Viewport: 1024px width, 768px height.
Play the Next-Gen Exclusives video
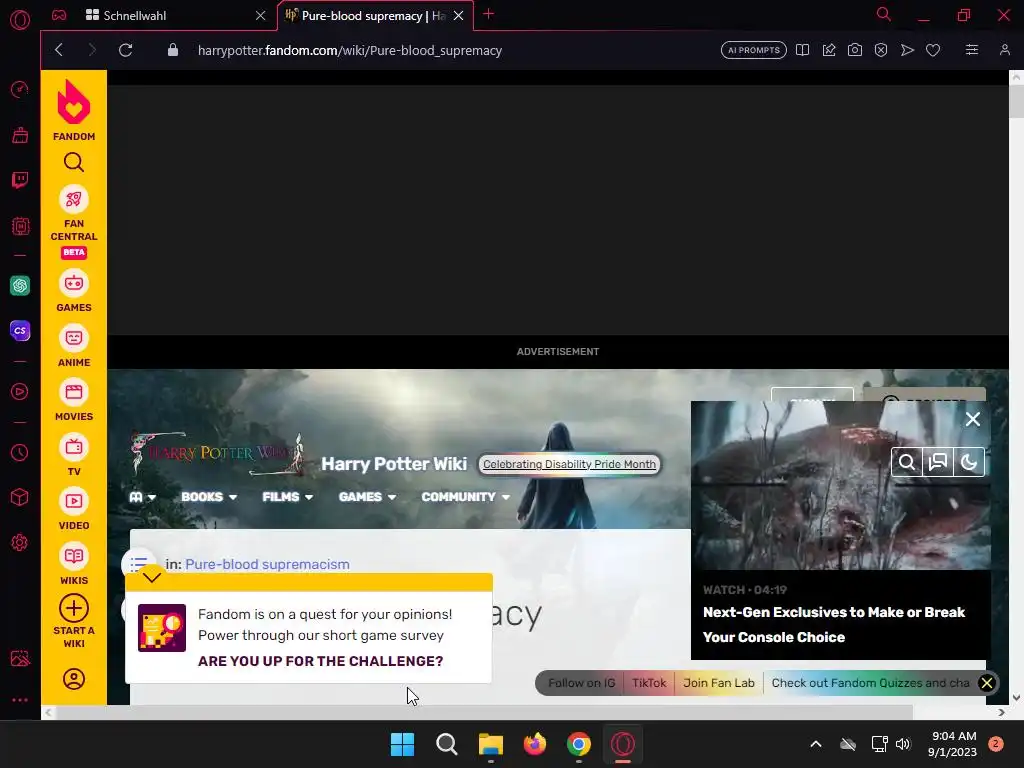click(x=840, y=486)
